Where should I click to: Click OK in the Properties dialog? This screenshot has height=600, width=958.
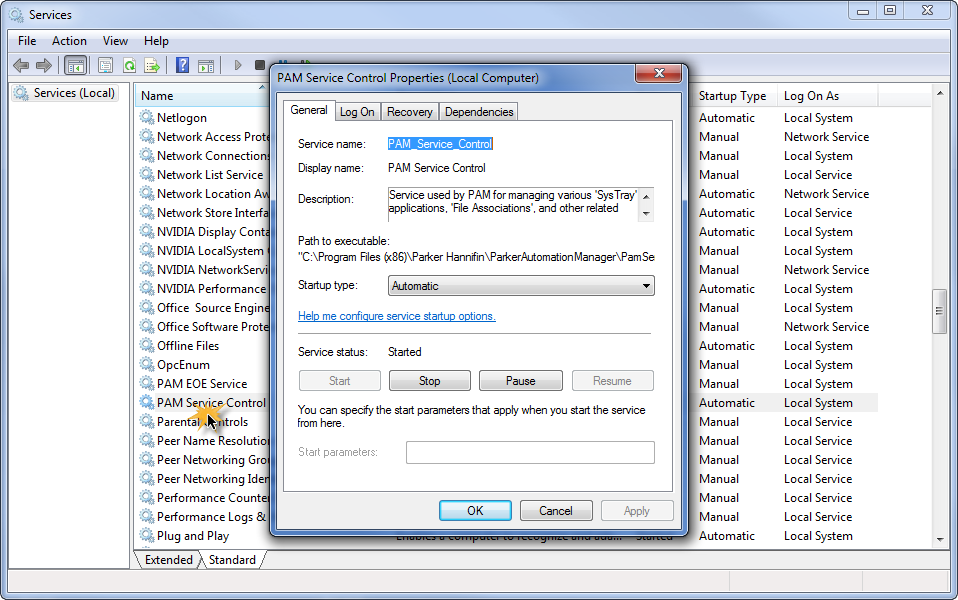coord(475,511)
